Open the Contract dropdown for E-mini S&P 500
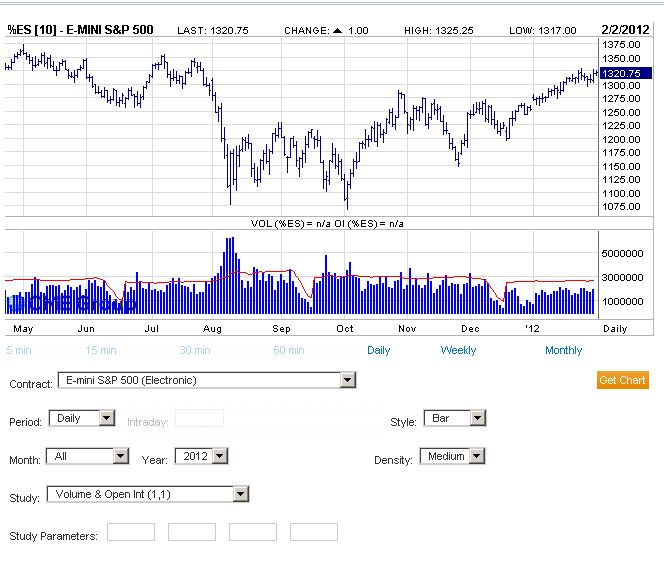Viewport: 664px width, 570px height. pyautogui.click(x=207, y=380)
